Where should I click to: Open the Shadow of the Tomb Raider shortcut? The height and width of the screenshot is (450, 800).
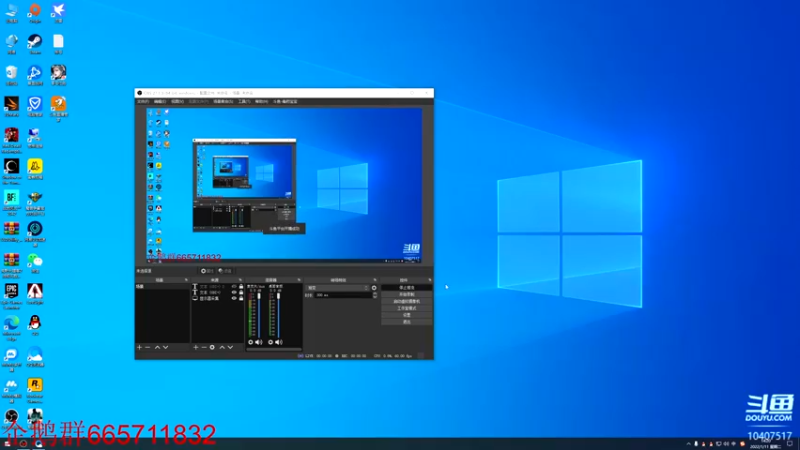(x=11, y=171)
